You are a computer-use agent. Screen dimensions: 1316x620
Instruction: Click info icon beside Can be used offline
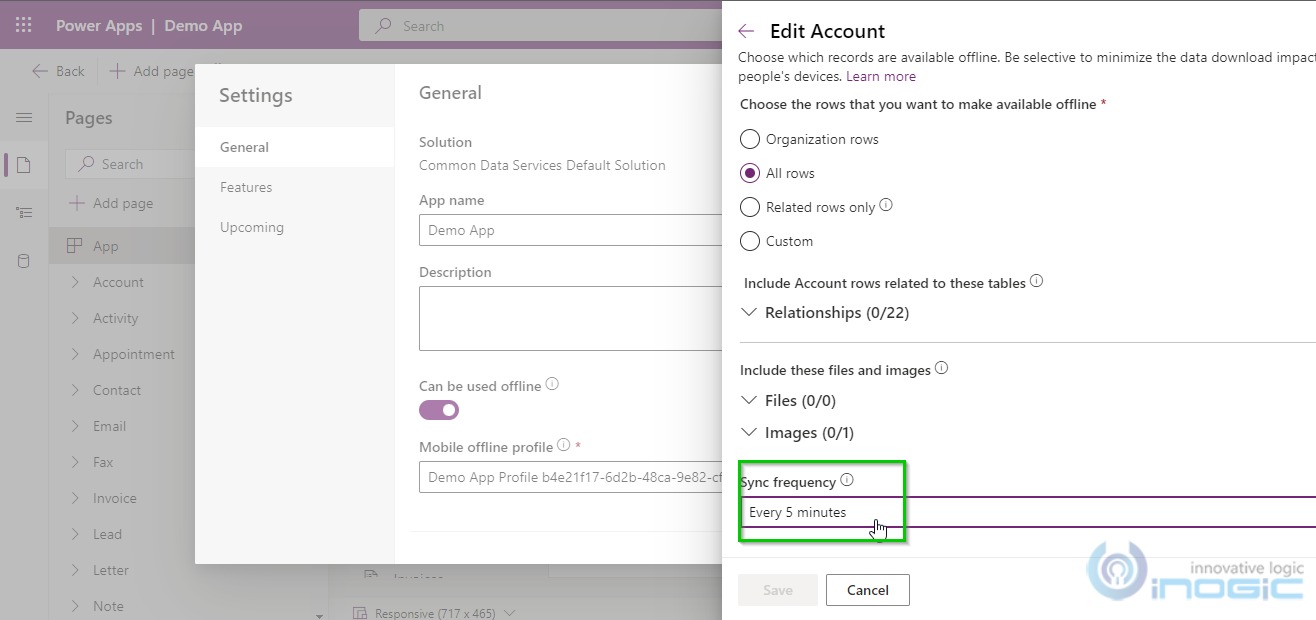(x=552, y=384)
